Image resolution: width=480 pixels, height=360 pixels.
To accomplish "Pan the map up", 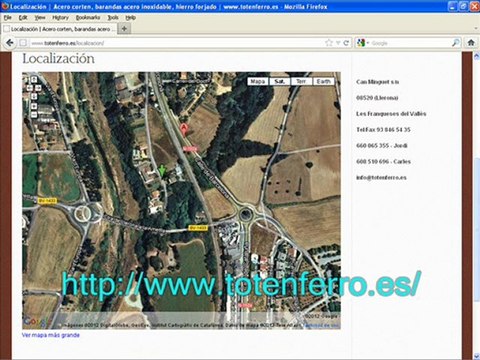I will [x=34, y=79].
